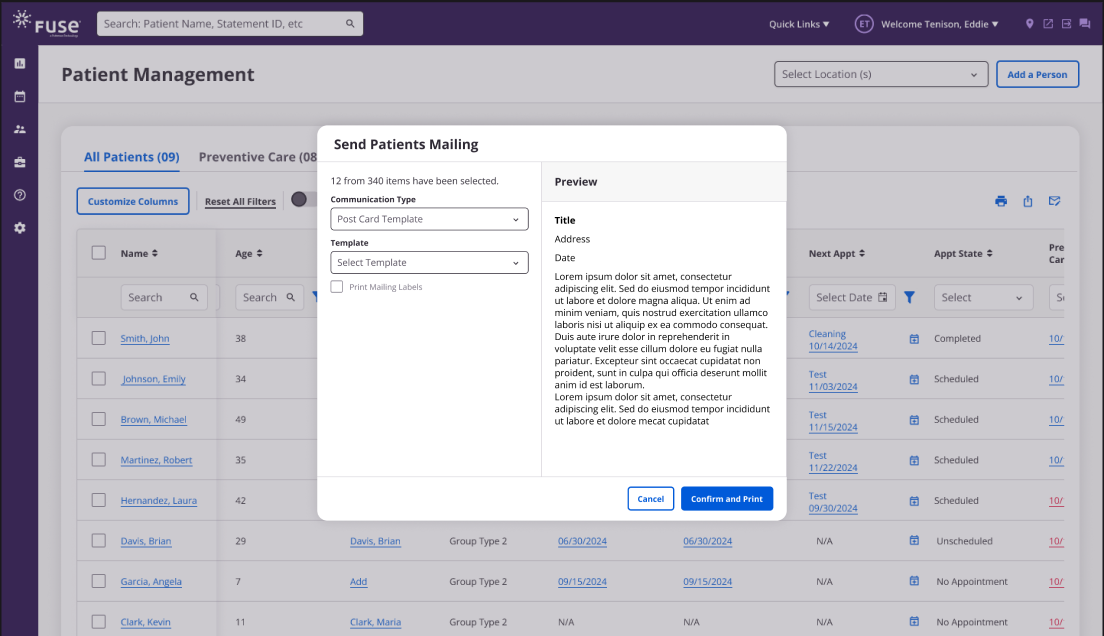Check the box for Smith, John row
The width and height of the screenshot is (1104, 636).
coord(99,338)
